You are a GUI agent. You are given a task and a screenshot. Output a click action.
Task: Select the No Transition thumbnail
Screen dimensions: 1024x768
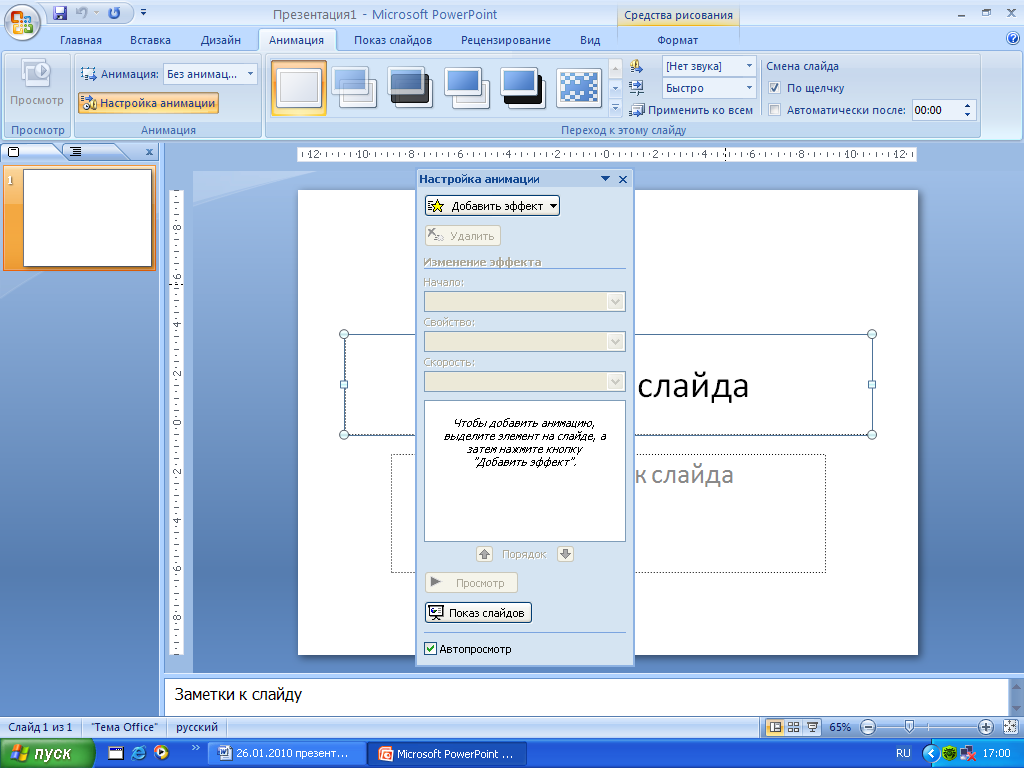[299, 88]
